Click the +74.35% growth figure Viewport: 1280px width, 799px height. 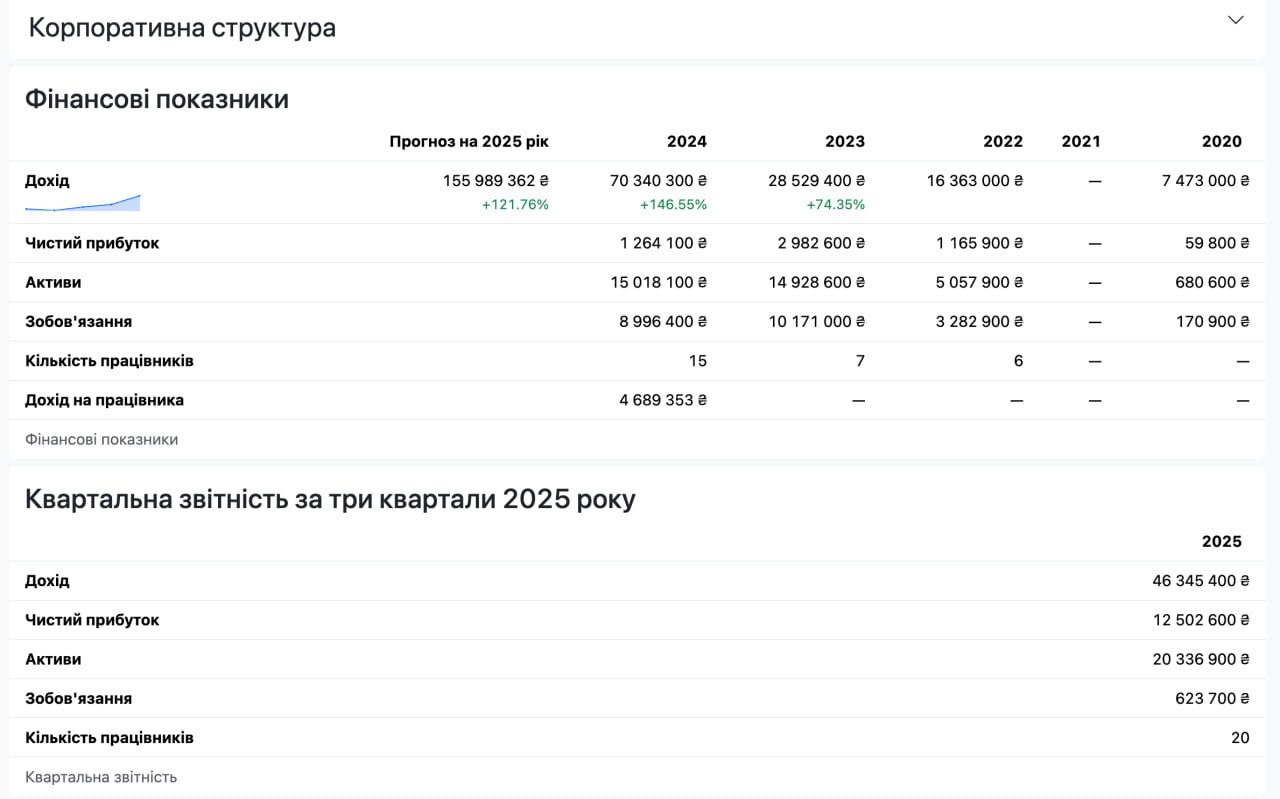tap(836, 205)
